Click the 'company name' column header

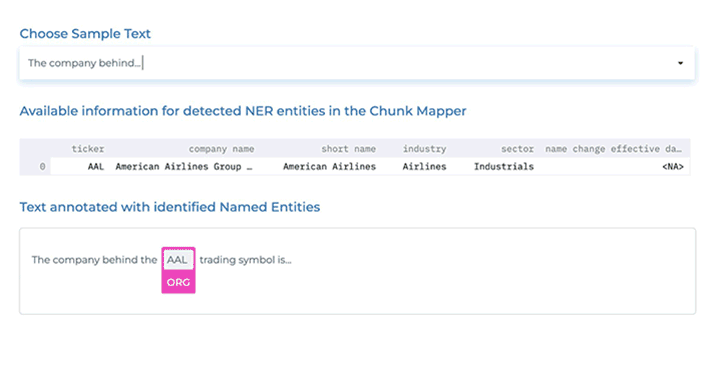[221, 148]
